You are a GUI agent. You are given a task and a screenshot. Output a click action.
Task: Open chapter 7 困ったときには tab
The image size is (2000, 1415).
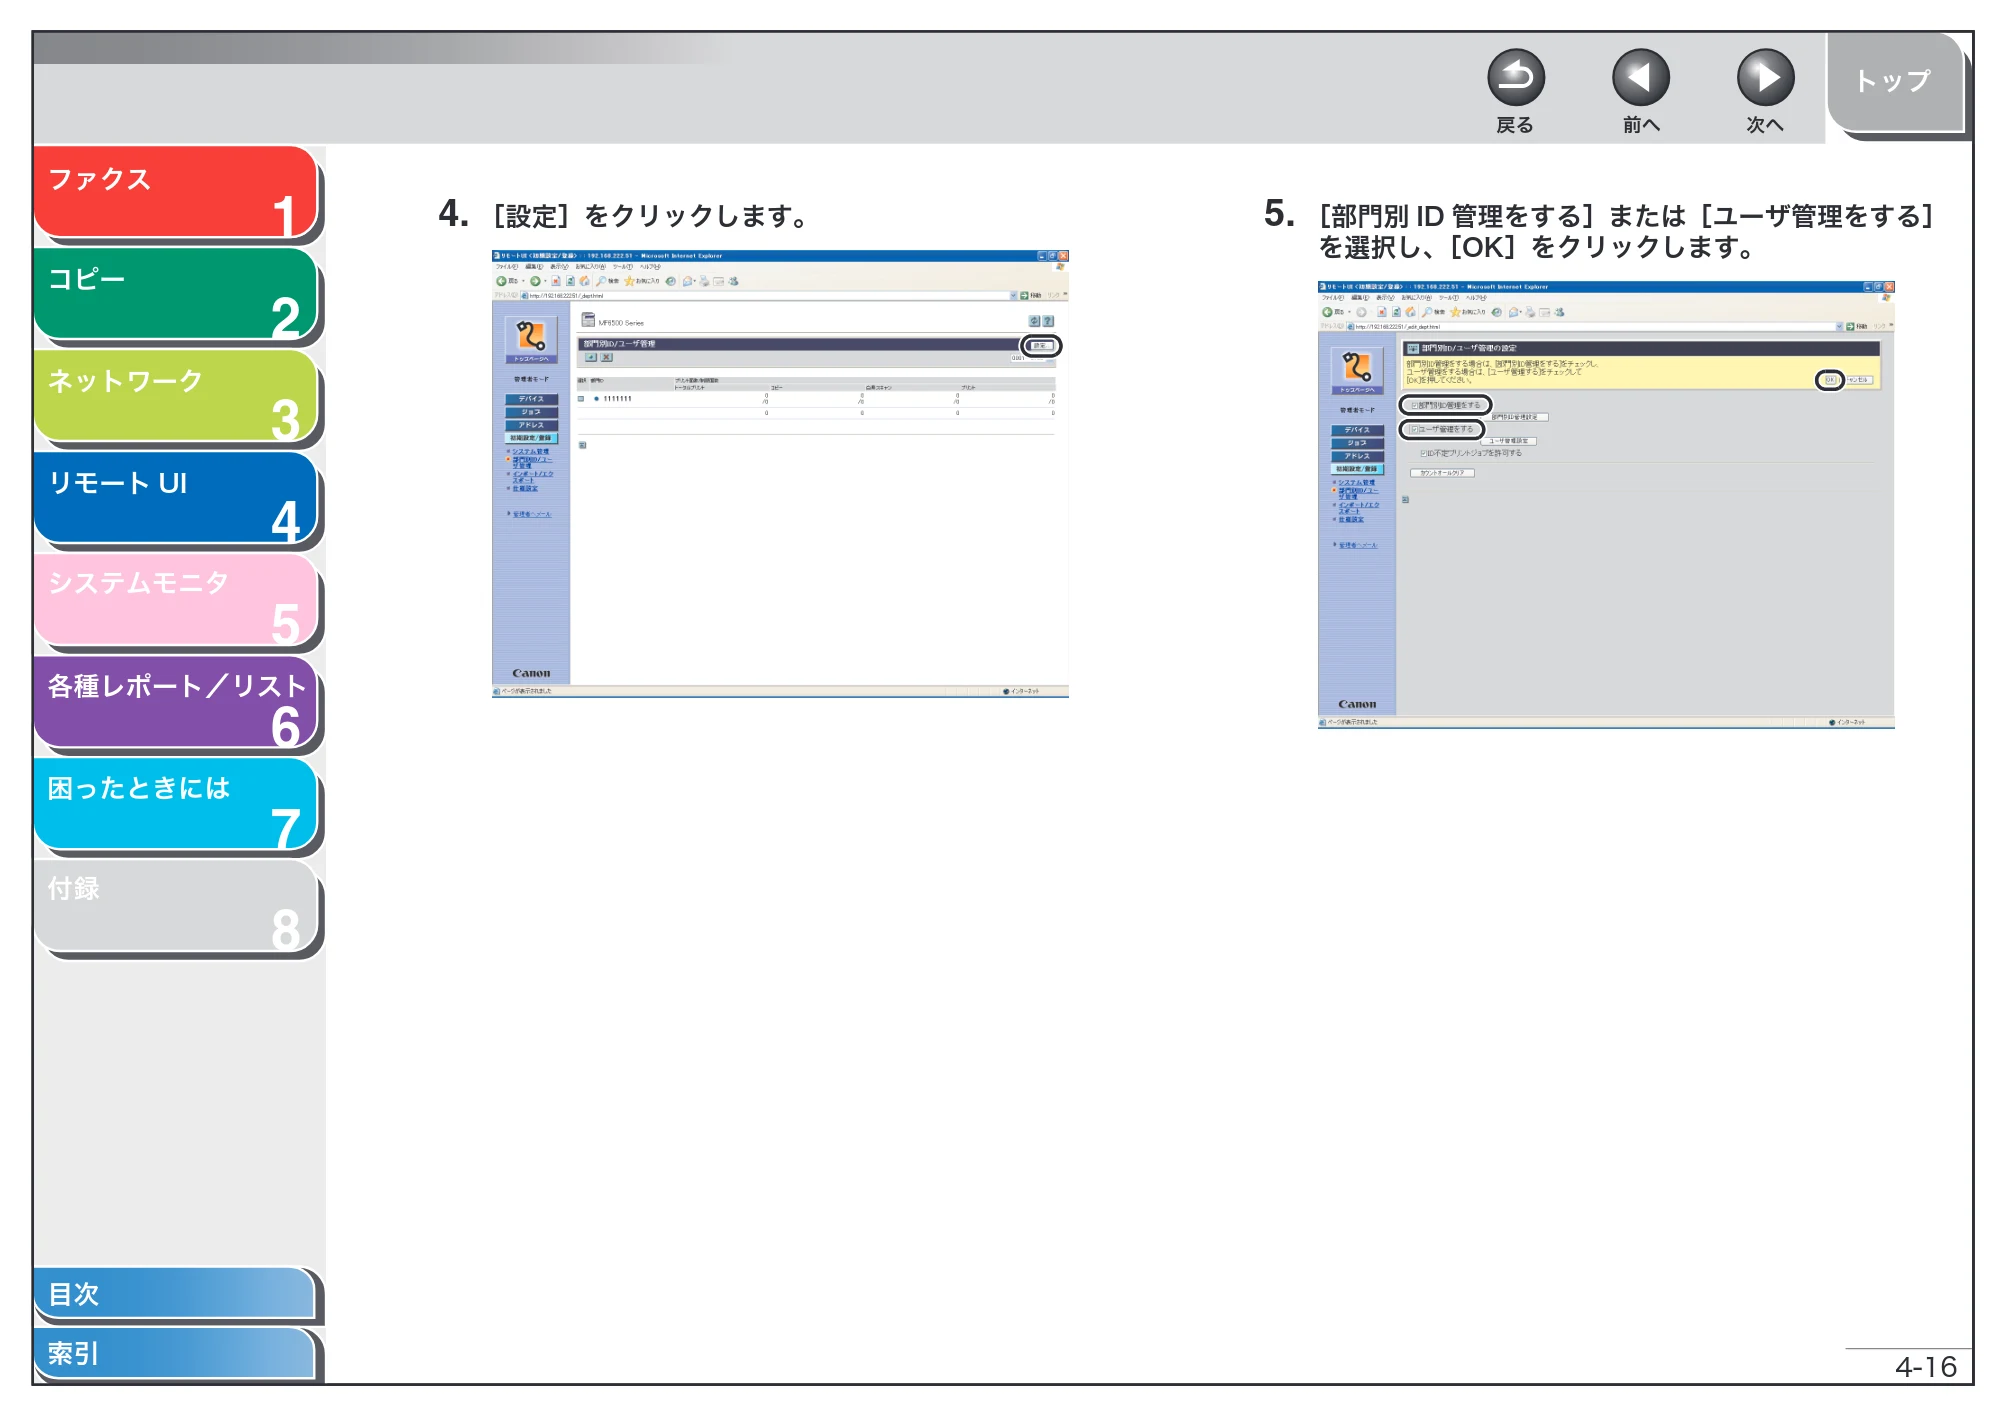coord(176,804)
